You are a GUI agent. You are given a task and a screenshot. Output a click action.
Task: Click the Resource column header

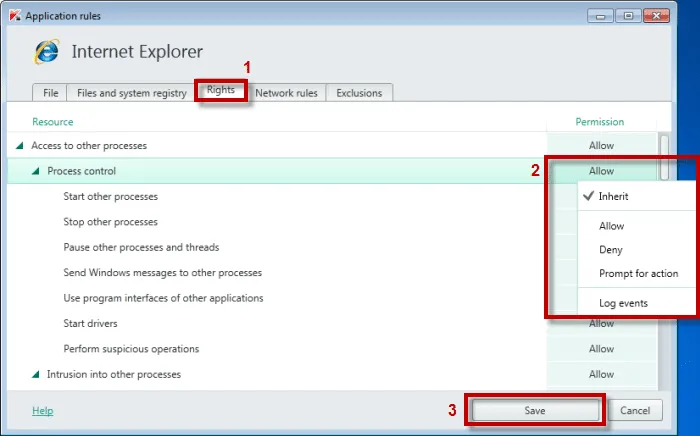point(53,122)
